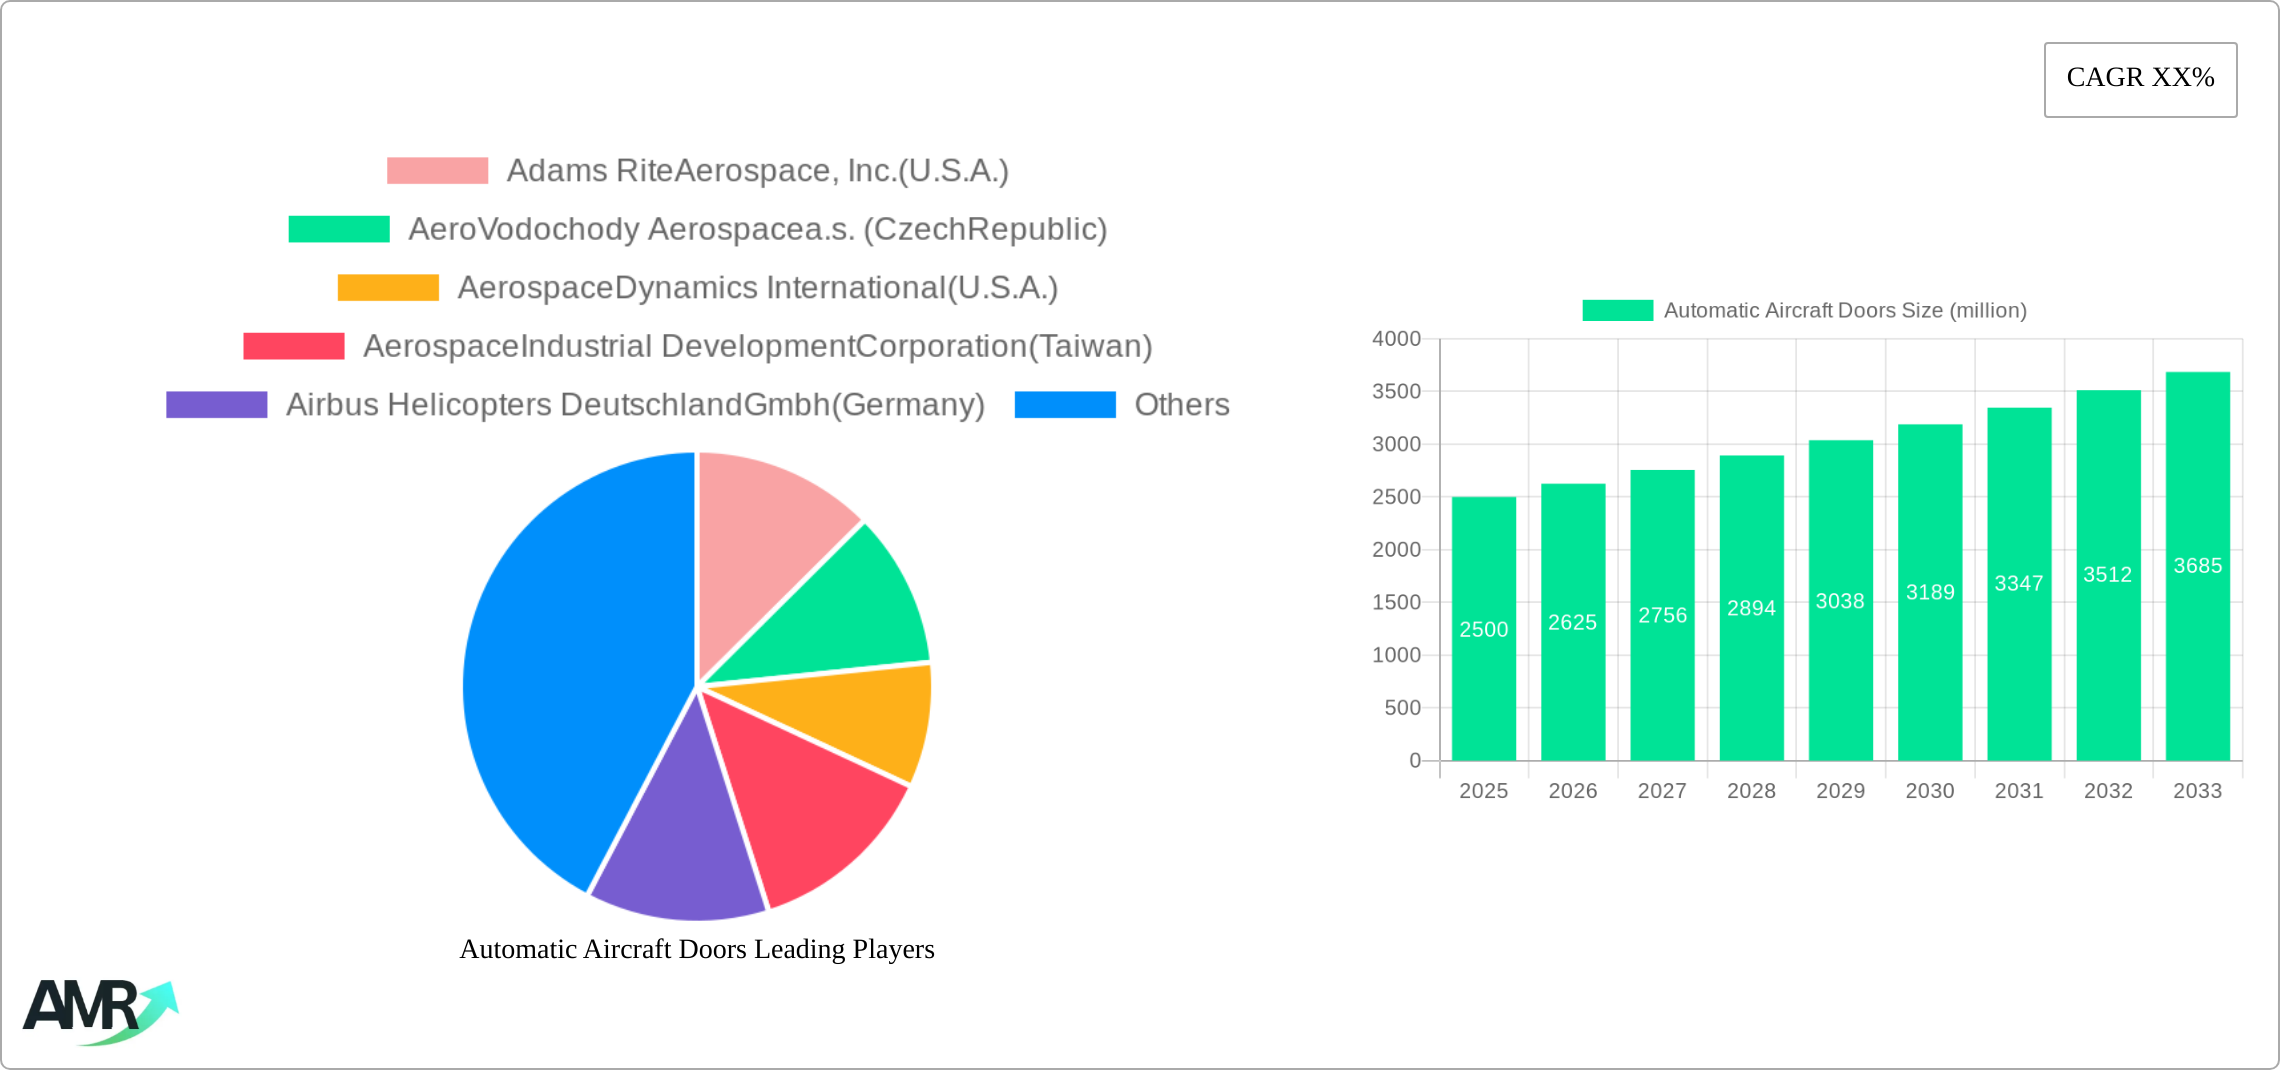The width and height of the screenshot is (2280, 1070).
Task: Click the 2027 x-axis label
Action: pos(1662,791)
